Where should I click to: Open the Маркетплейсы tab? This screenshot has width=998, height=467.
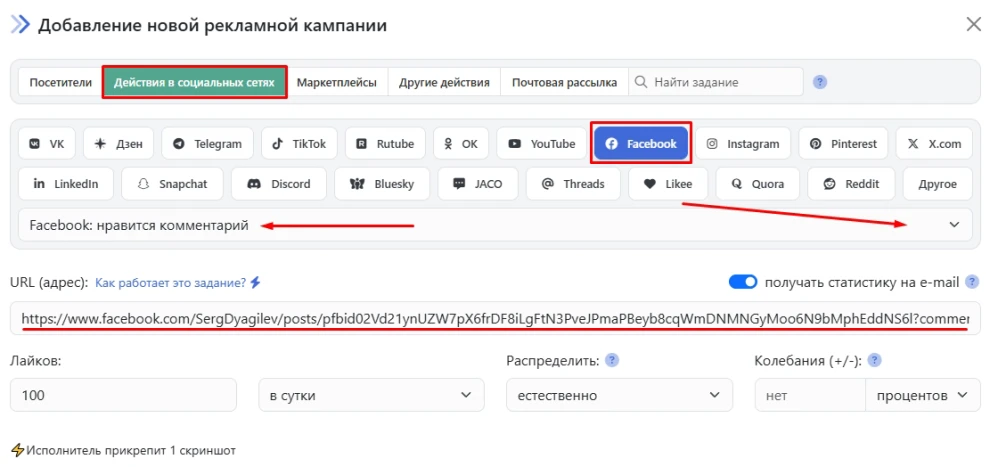pos(337,82)
